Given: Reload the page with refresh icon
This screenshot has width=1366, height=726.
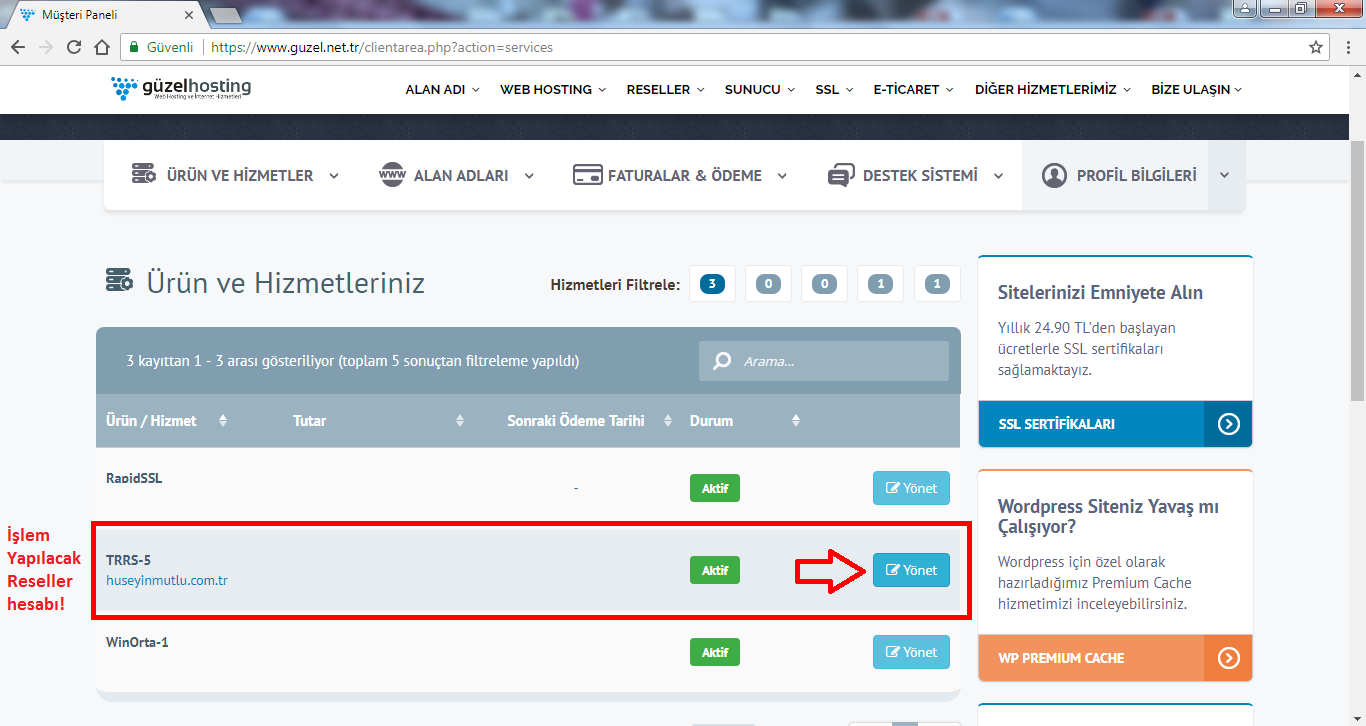Looking at the screenshot, I should 74,47.
